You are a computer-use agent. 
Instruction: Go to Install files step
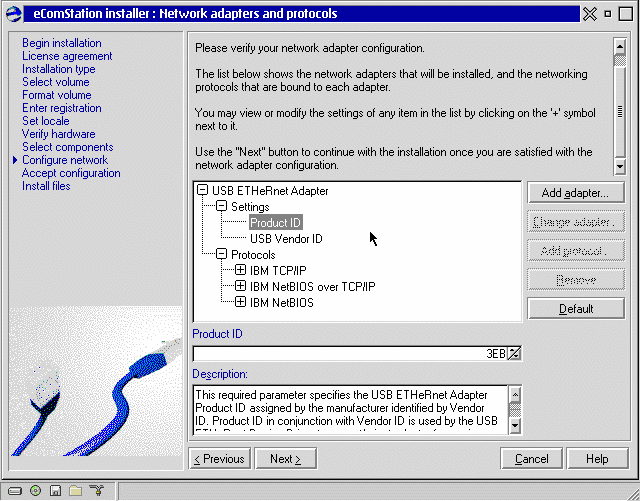(46, 186)
